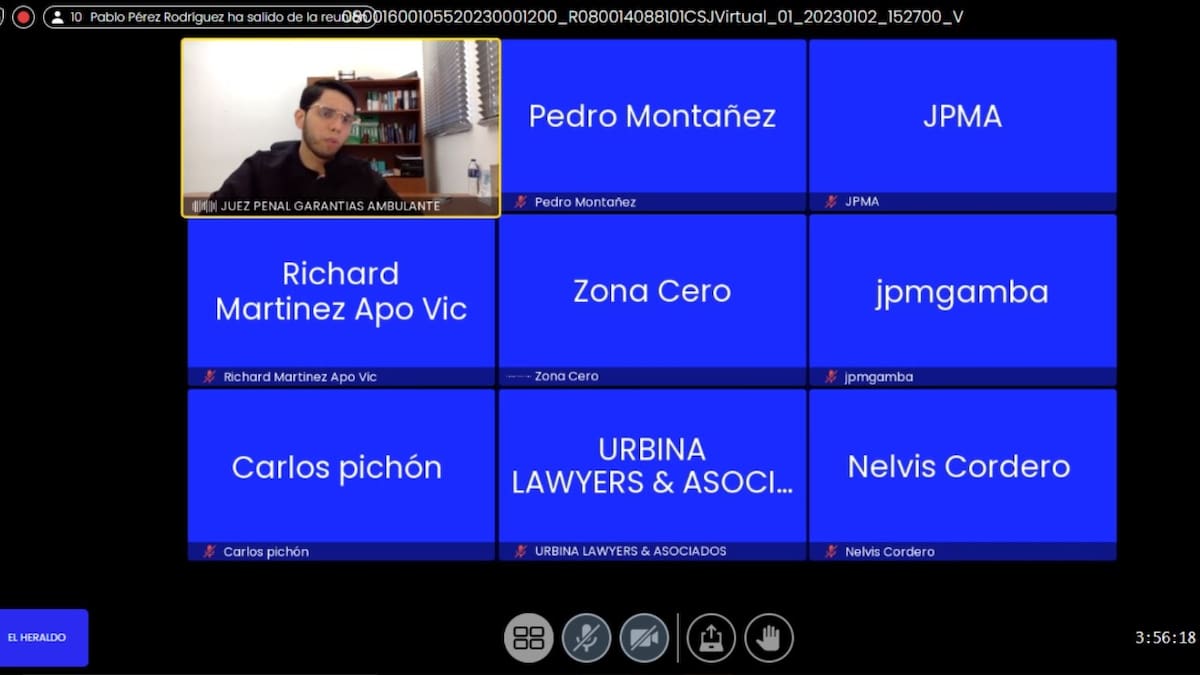Select Pedro Montañez participant tile
Viewport: 1200px width, 675px height.
pos(652,117)
